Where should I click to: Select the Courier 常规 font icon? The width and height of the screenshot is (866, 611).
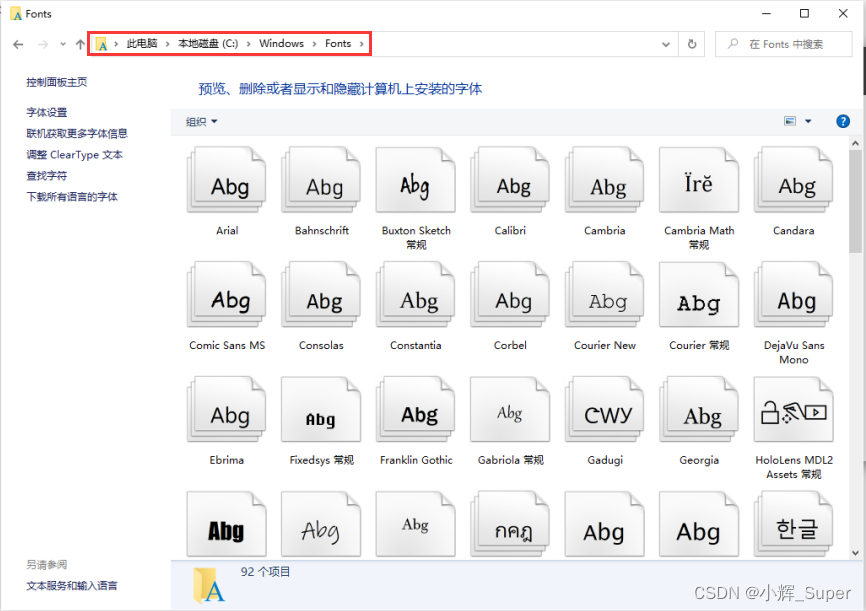coord(699,295)
